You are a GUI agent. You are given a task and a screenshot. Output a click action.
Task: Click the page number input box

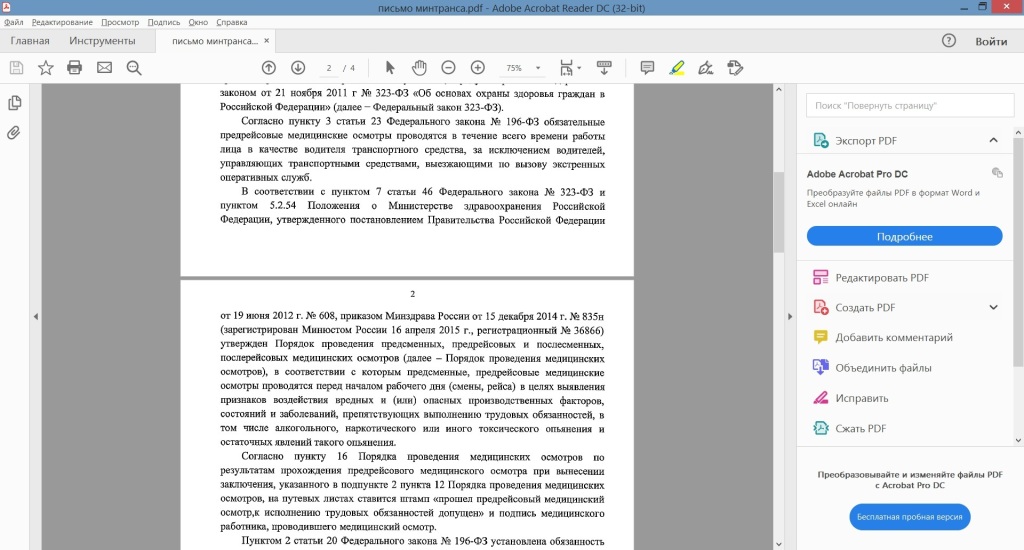click(x=328, y=68)
